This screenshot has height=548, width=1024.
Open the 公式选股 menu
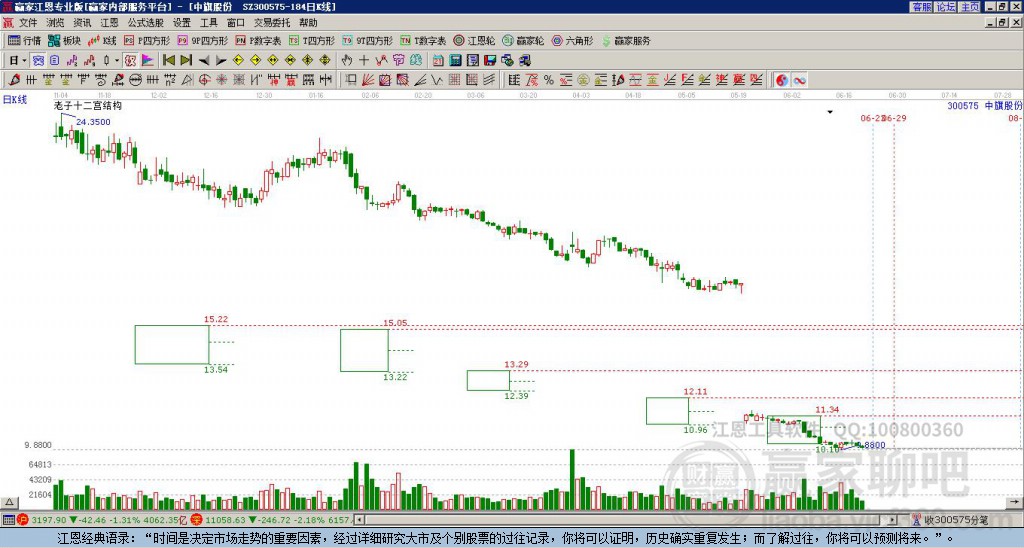146,23
